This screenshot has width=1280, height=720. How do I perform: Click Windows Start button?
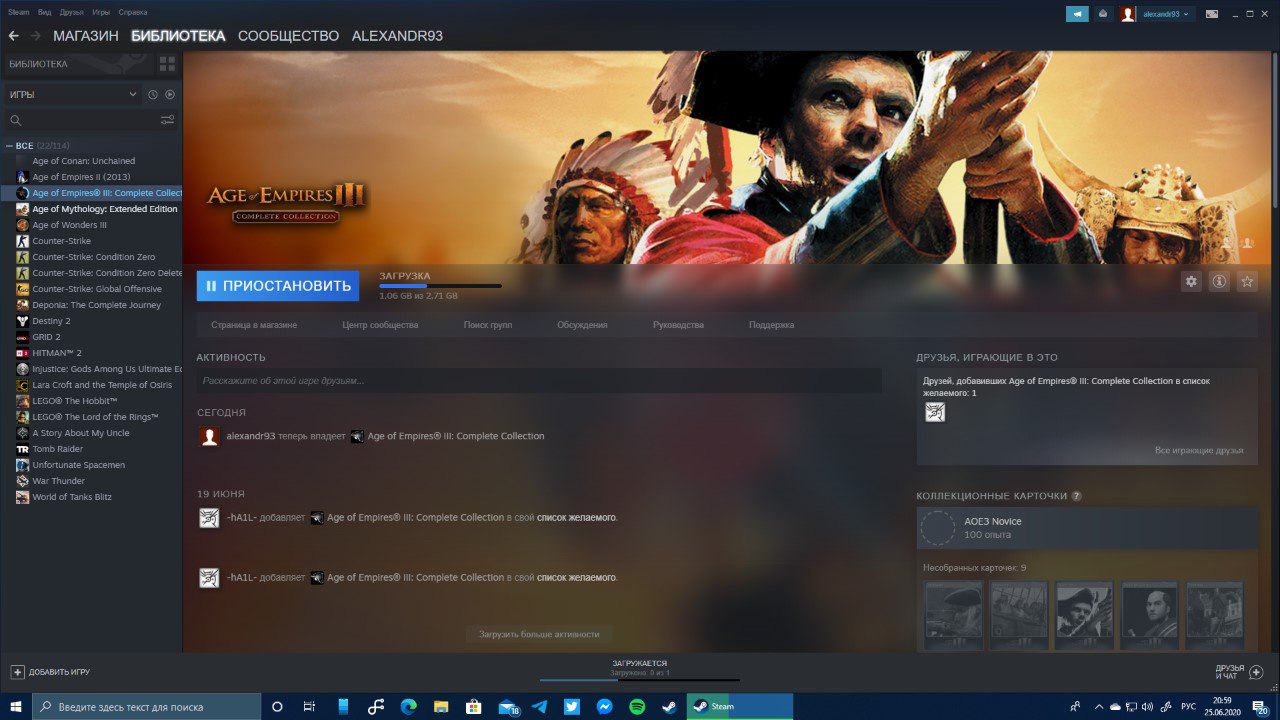tap(15, 706)
